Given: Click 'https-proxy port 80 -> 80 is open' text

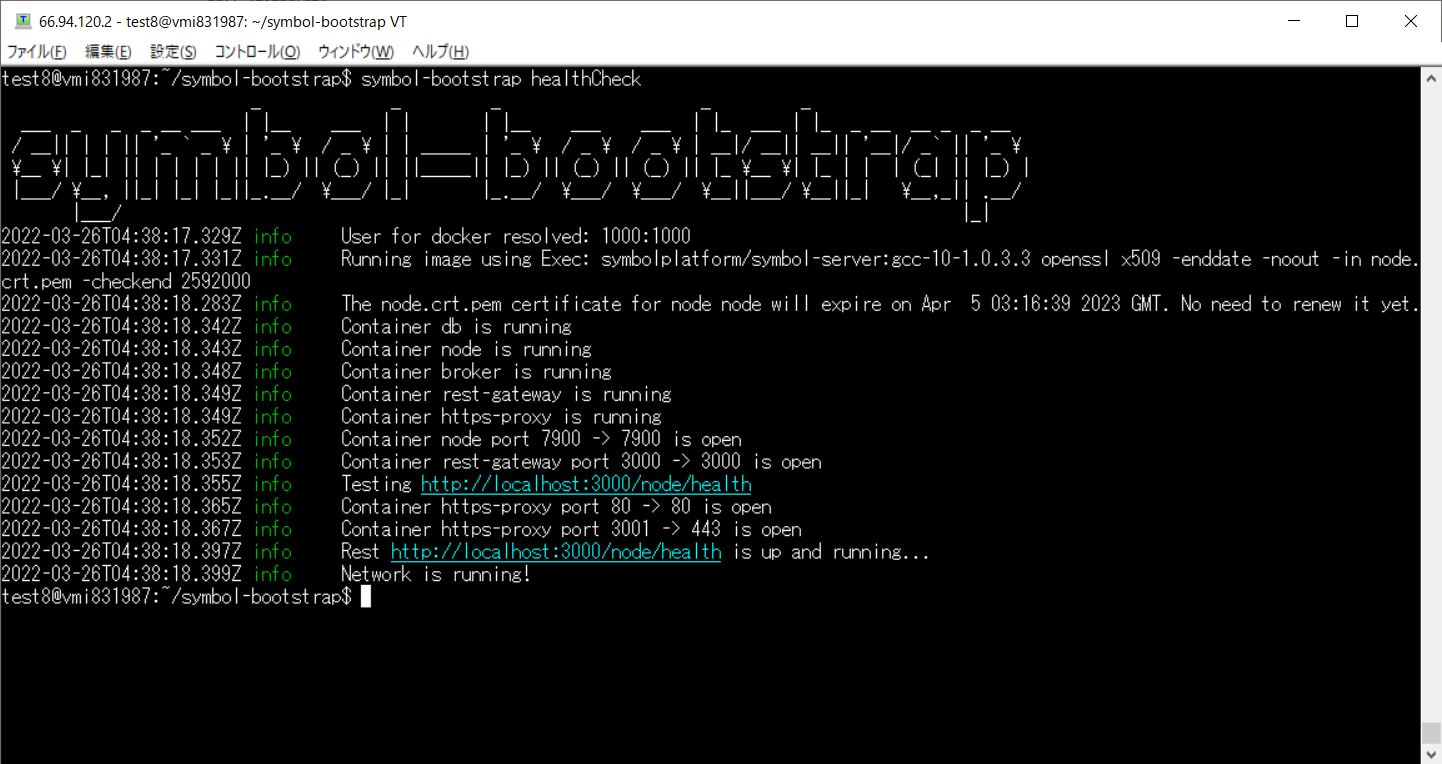Looking at the screenshot, I should [x=606, y=507].
